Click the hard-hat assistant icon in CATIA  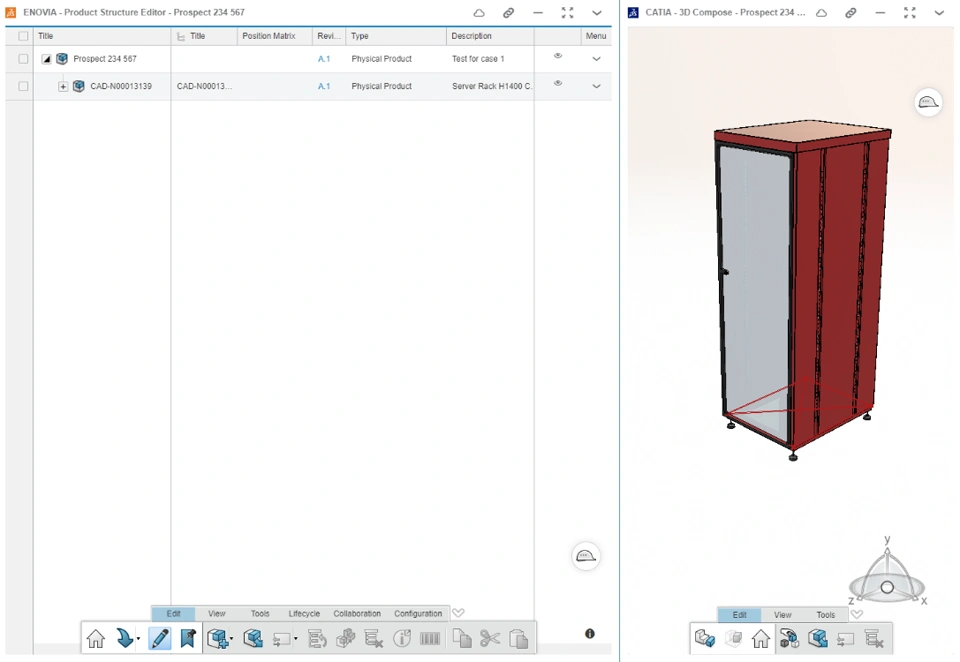point(928,102)
